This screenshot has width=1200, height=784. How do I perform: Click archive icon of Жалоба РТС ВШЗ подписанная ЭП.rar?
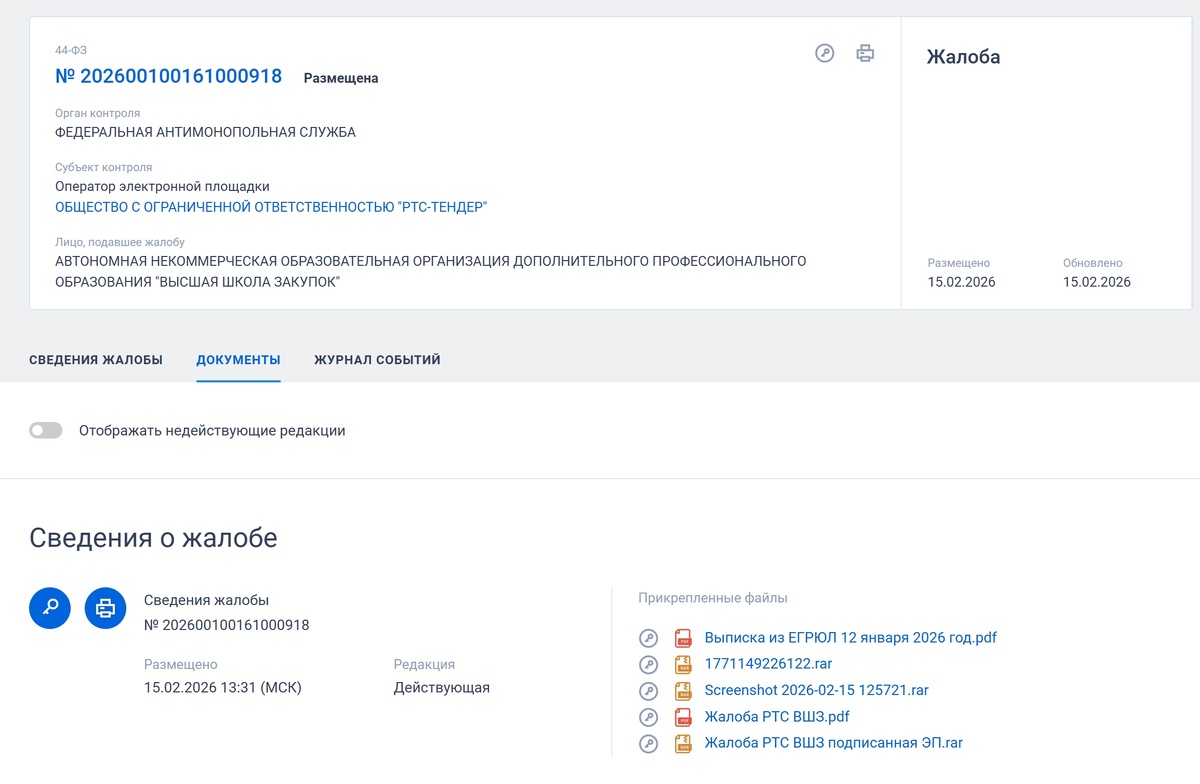coord(683,744)
